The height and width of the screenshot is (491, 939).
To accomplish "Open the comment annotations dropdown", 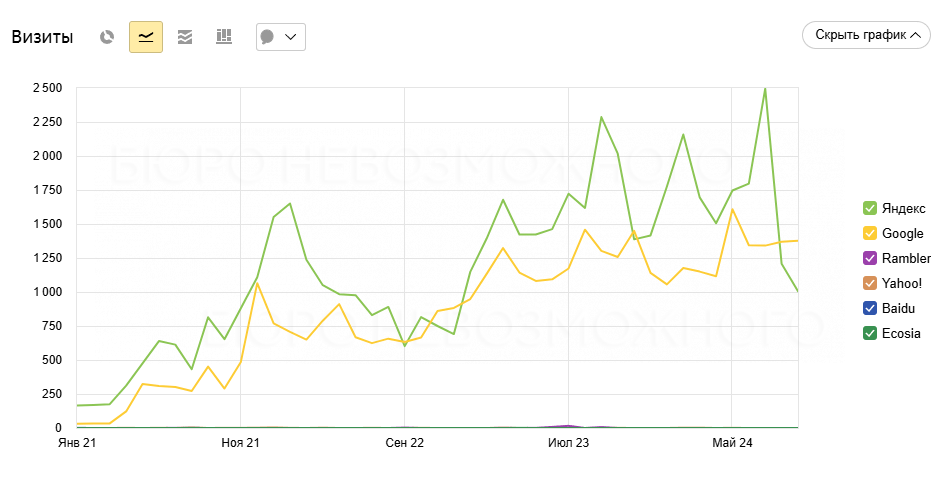I will click(x=280, y=37).
